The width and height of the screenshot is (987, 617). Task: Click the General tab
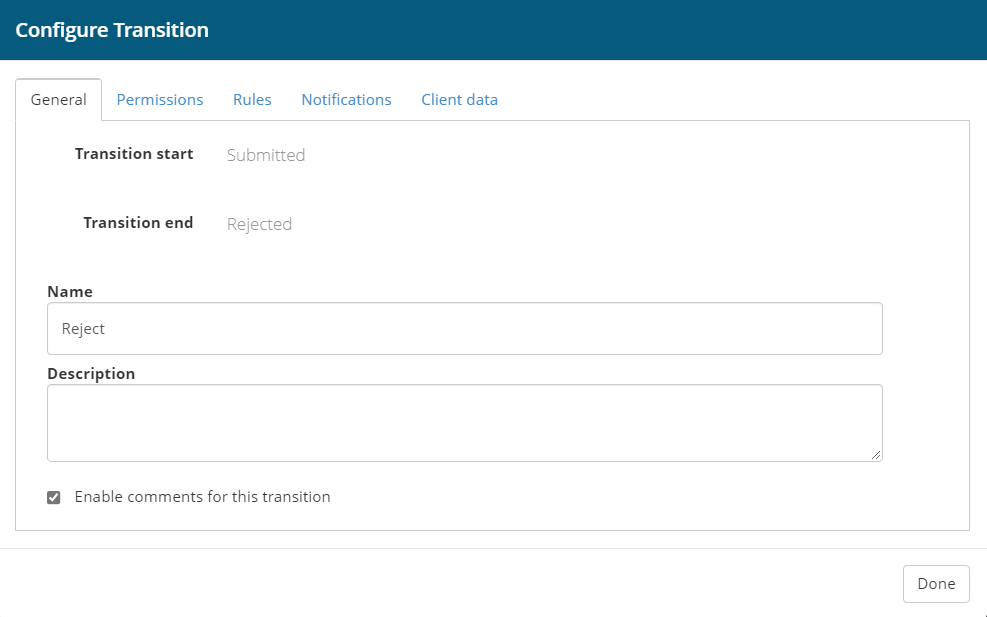(x=58, y=100)
